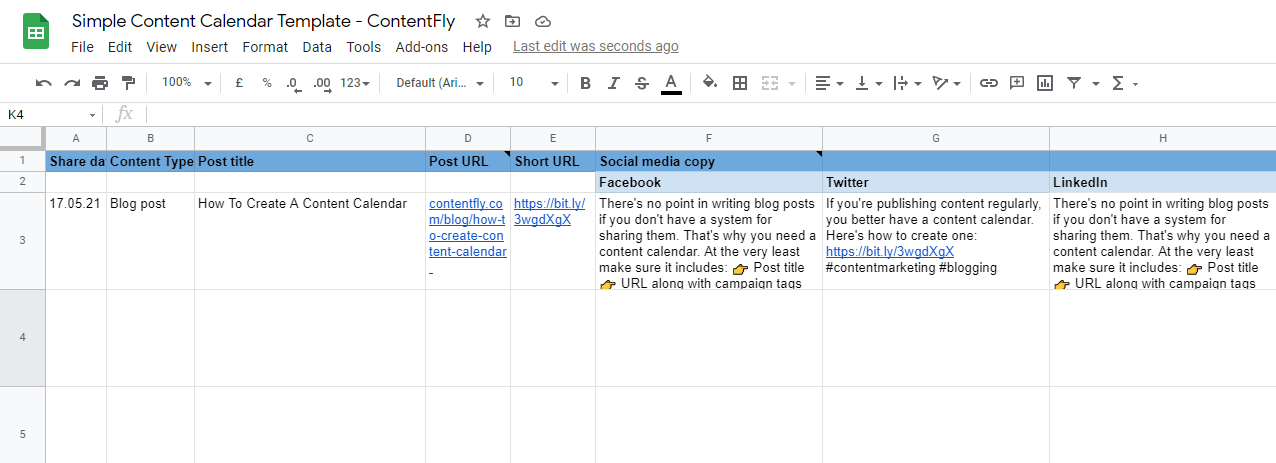Open the name box dropdown arrow
The height and width of the screenshot is (463, 1276).
[x=93, y=115]
